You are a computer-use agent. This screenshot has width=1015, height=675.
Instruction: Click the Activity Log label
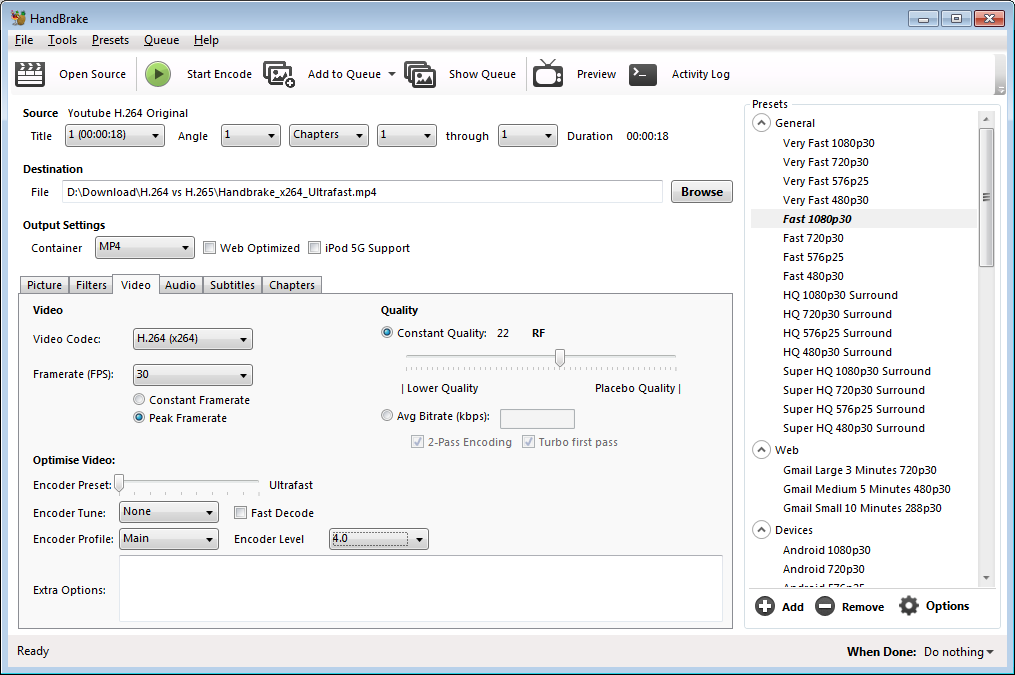pyautogui.click(x=700, y=74)
